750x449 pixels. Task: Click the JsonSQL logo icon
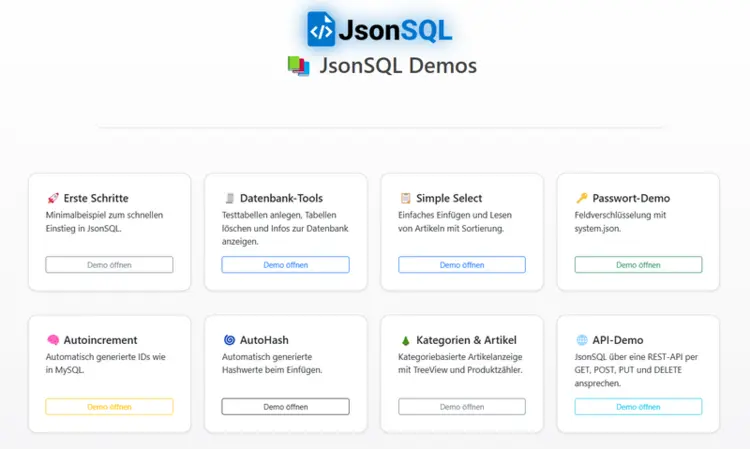click(321, 29)
